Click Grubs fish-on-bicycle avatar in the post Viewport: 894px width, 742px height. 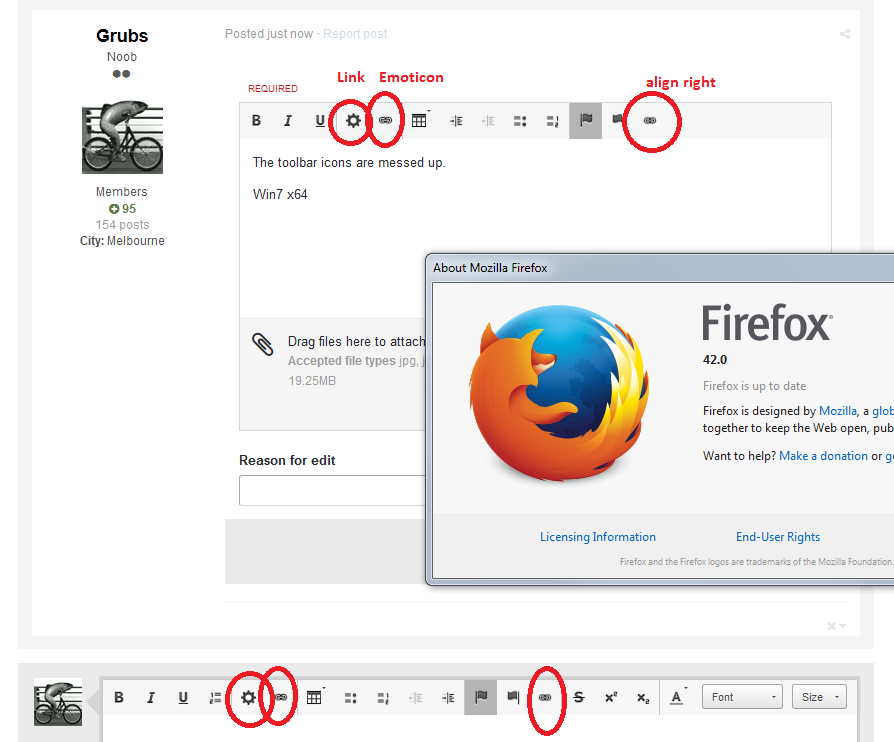[122, 137]
